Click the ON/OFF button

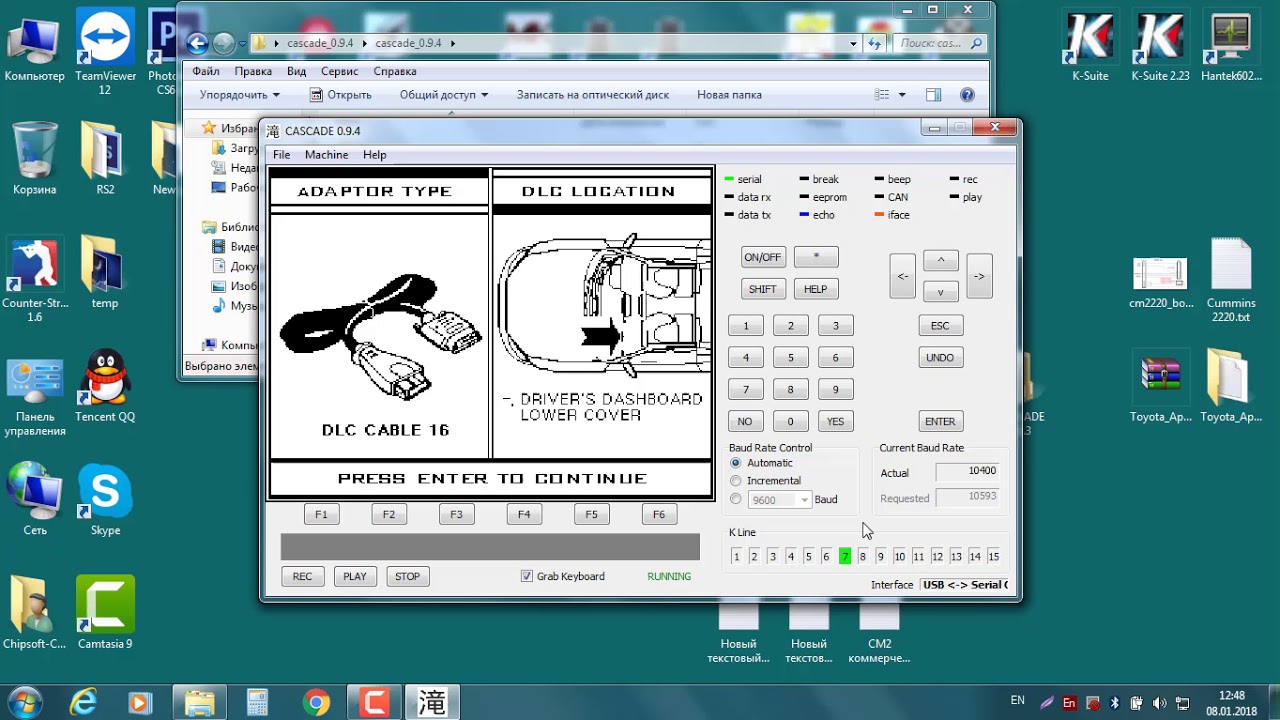(x=762, y=257)
